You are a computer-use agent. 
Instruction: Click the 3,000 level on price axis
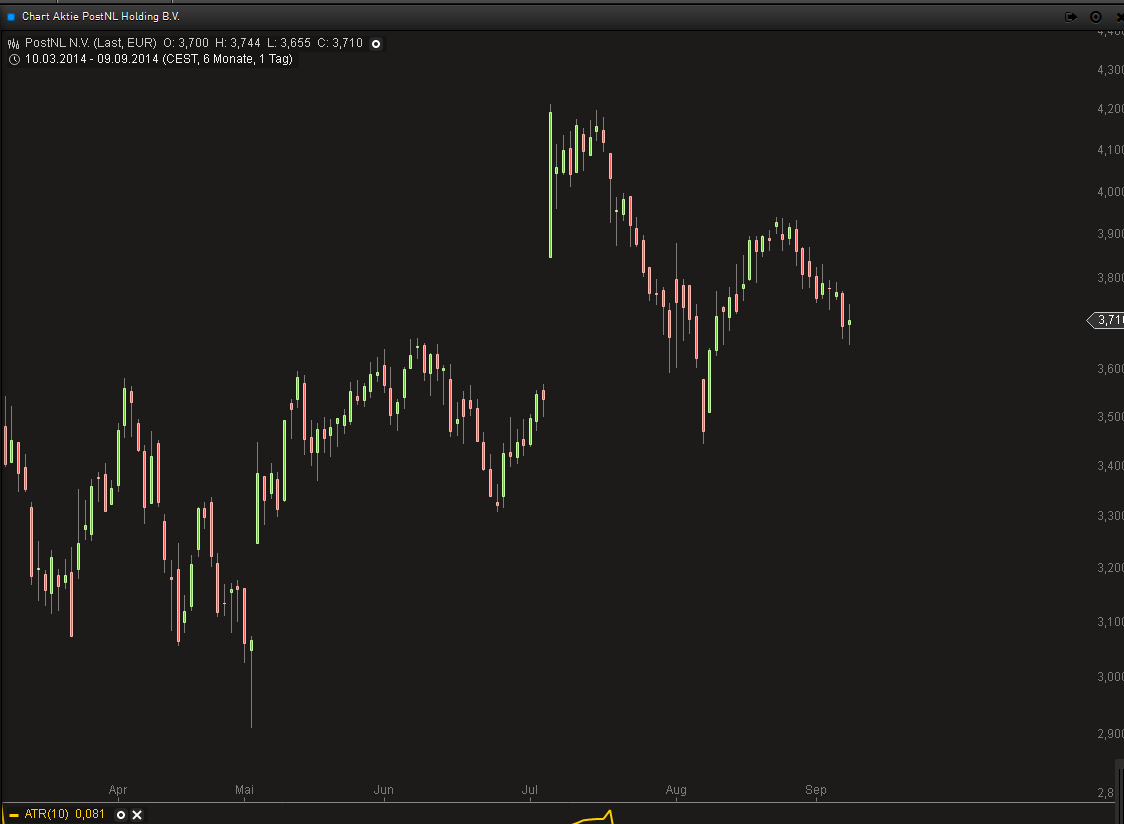click(x=1108, y=677)
